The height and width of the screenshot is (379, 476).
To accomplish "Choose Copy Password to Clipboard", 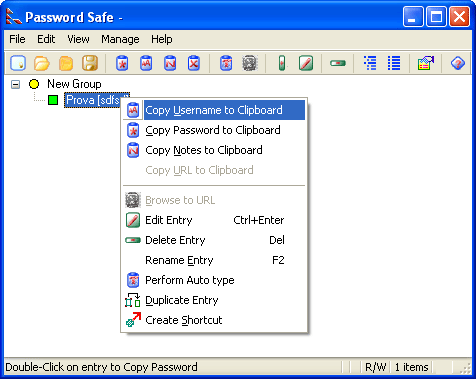I will tap(214, 130).
